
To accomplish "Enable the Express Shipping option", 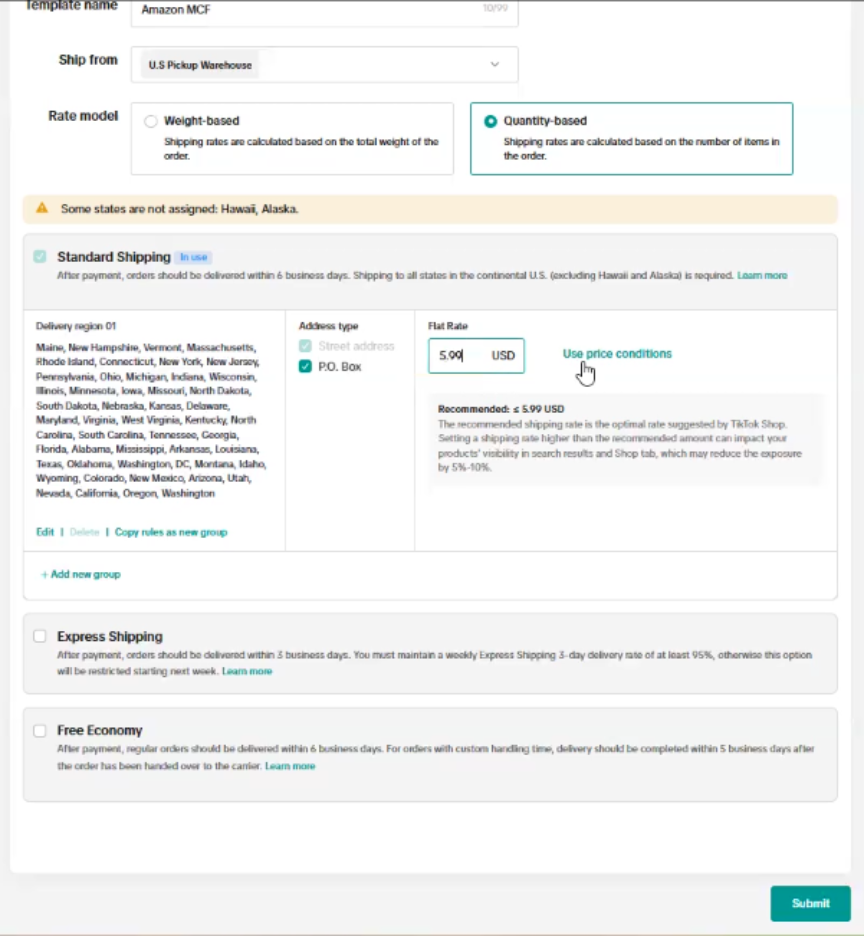I will [x=40, y=636].
